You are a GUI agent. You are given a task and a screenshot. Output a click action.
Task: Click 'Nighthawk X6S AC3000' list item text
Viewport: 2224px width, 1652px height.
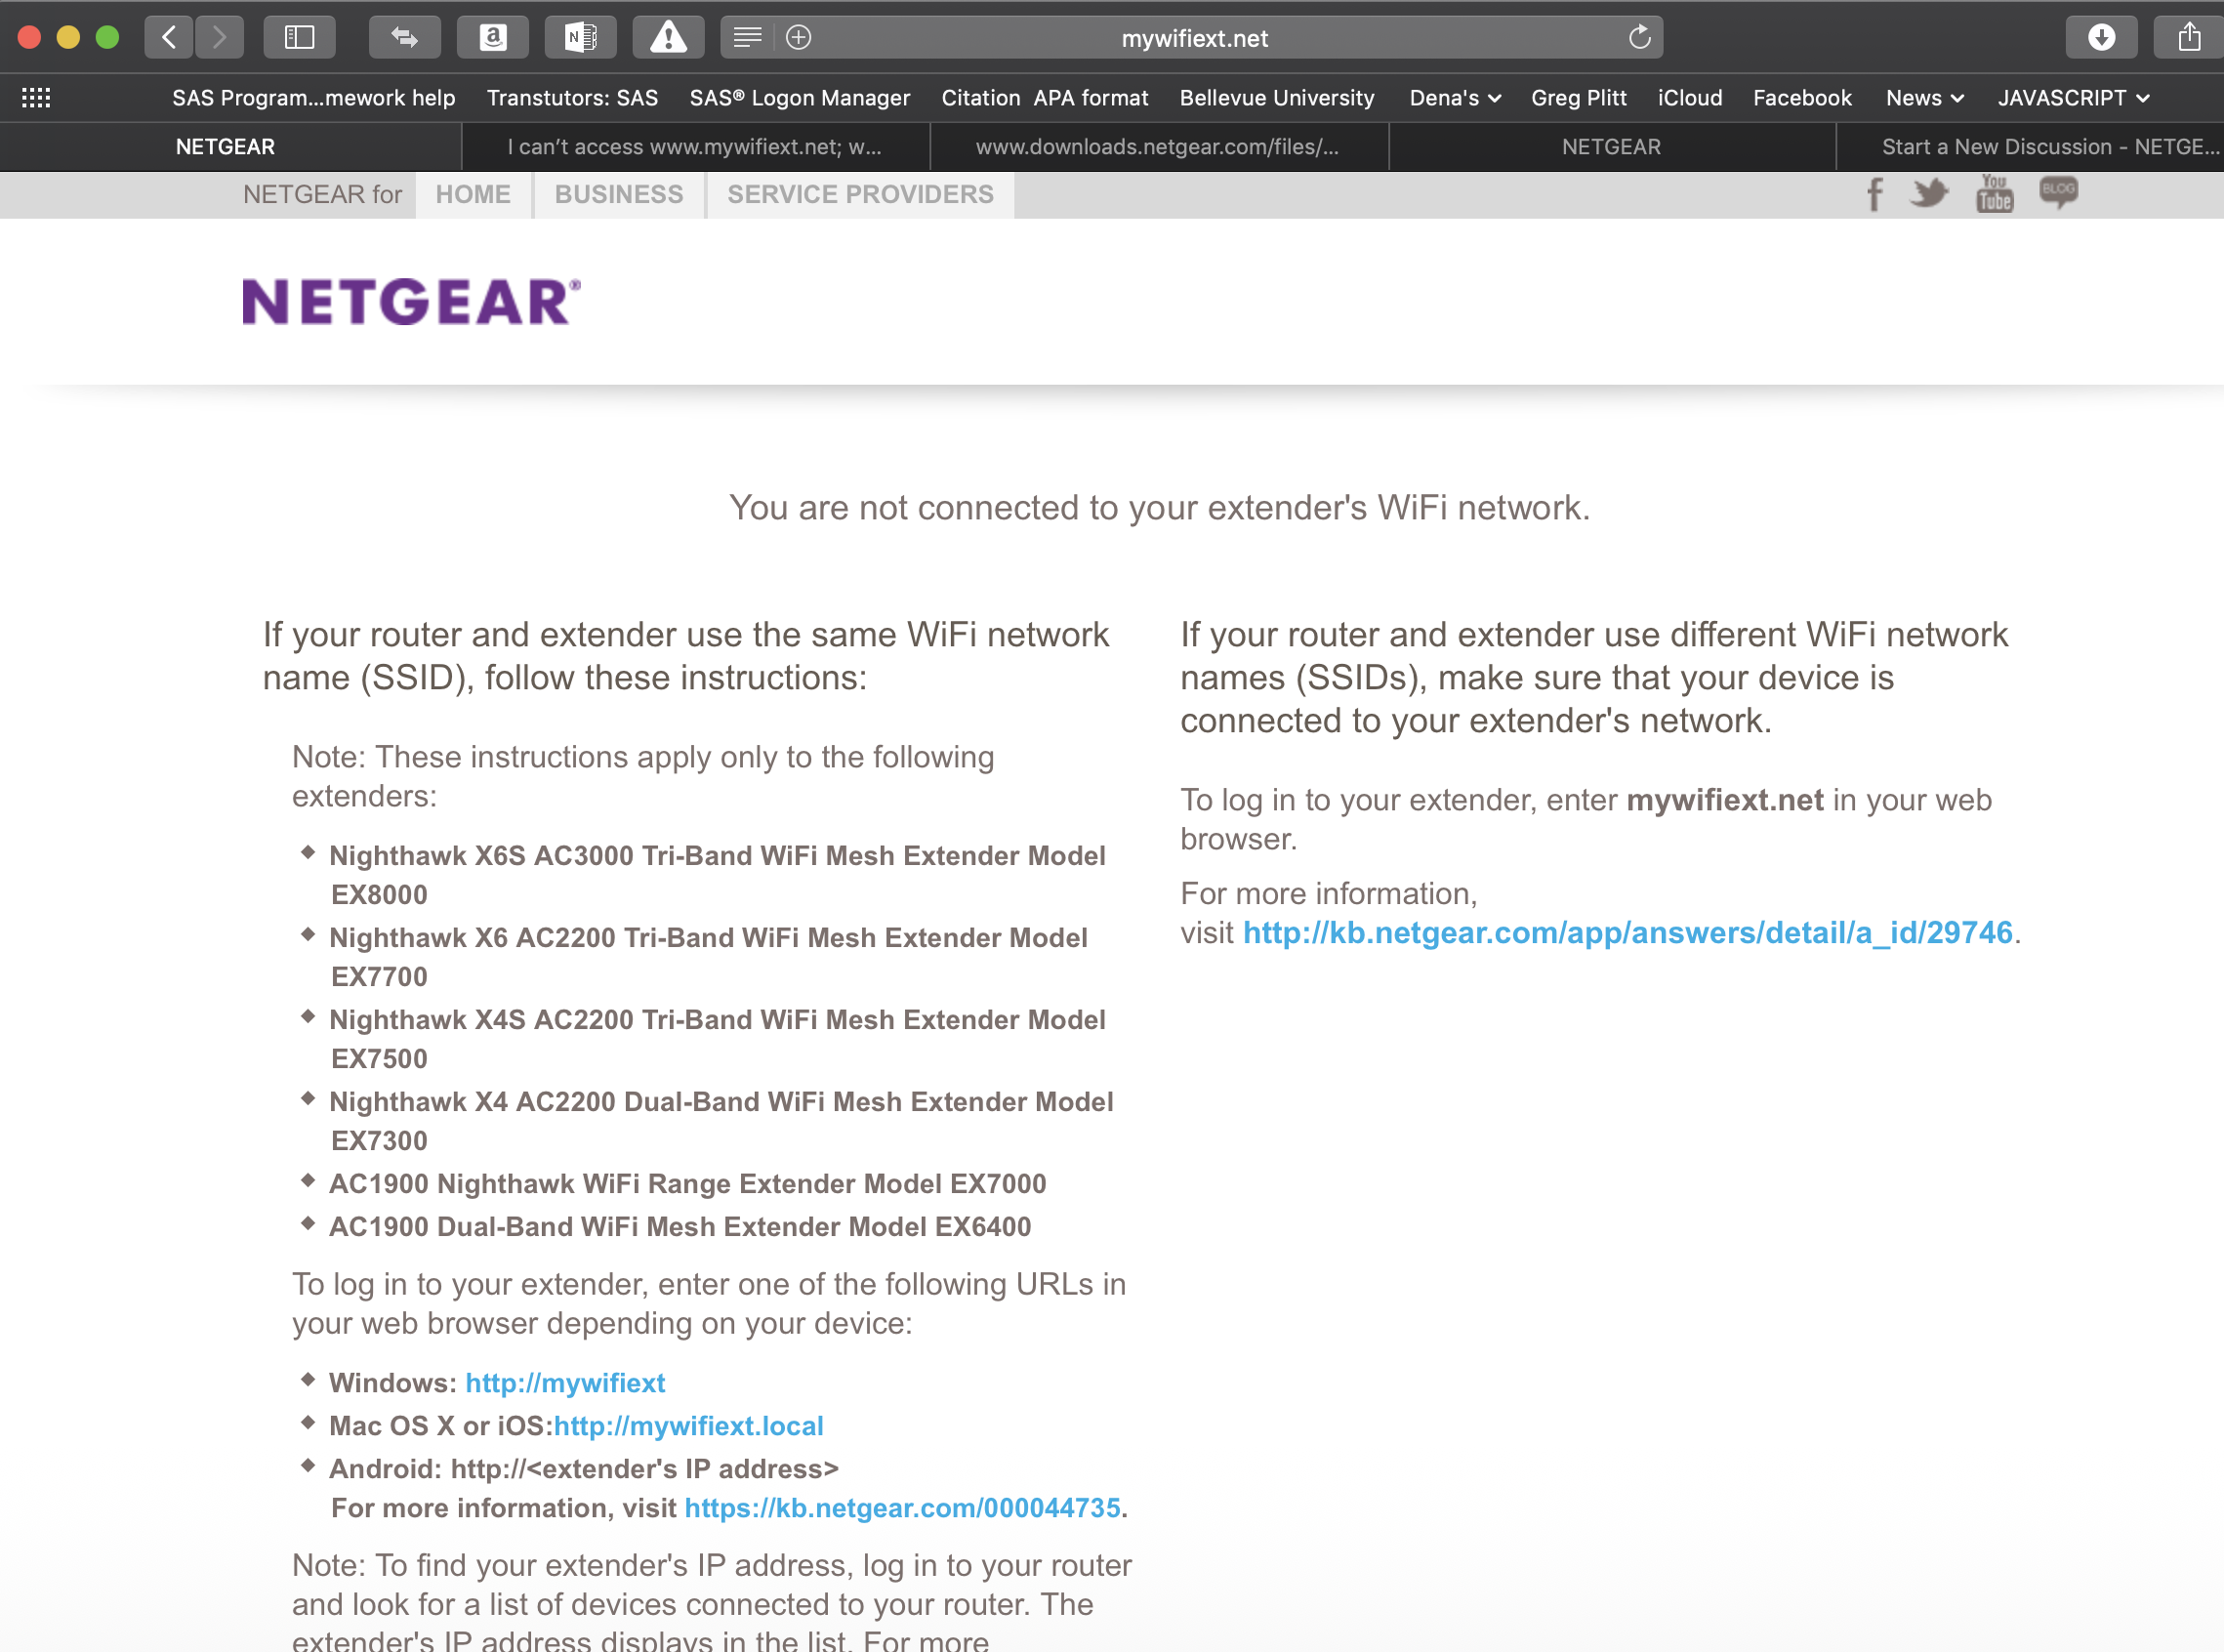tap(717, 875)
